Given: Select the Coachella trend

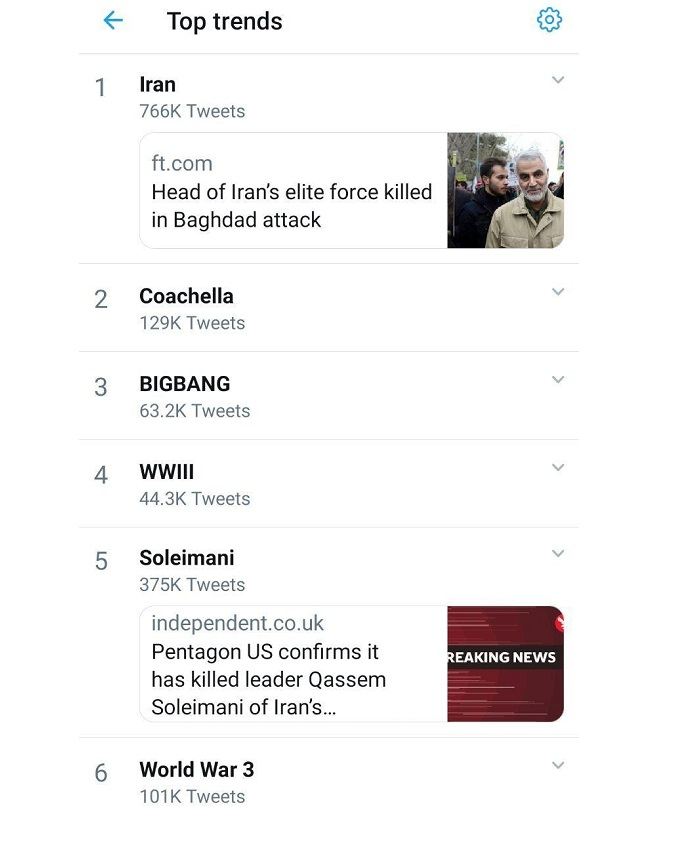Looking at the screenshot, I should click(x=185, y=296).
